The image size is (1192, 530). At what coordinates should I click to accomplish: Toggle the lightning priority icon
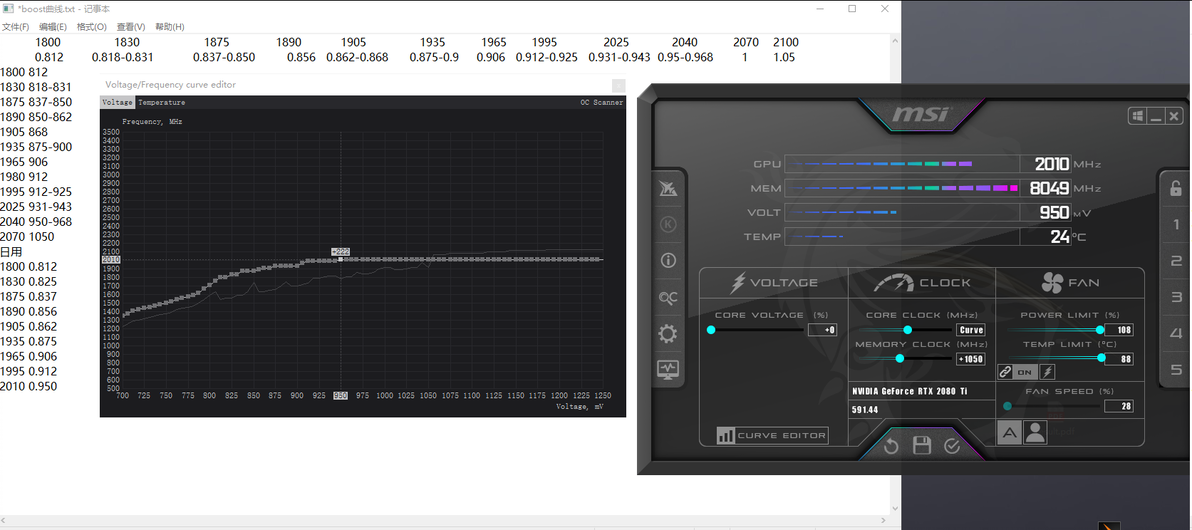[1047, 372]
